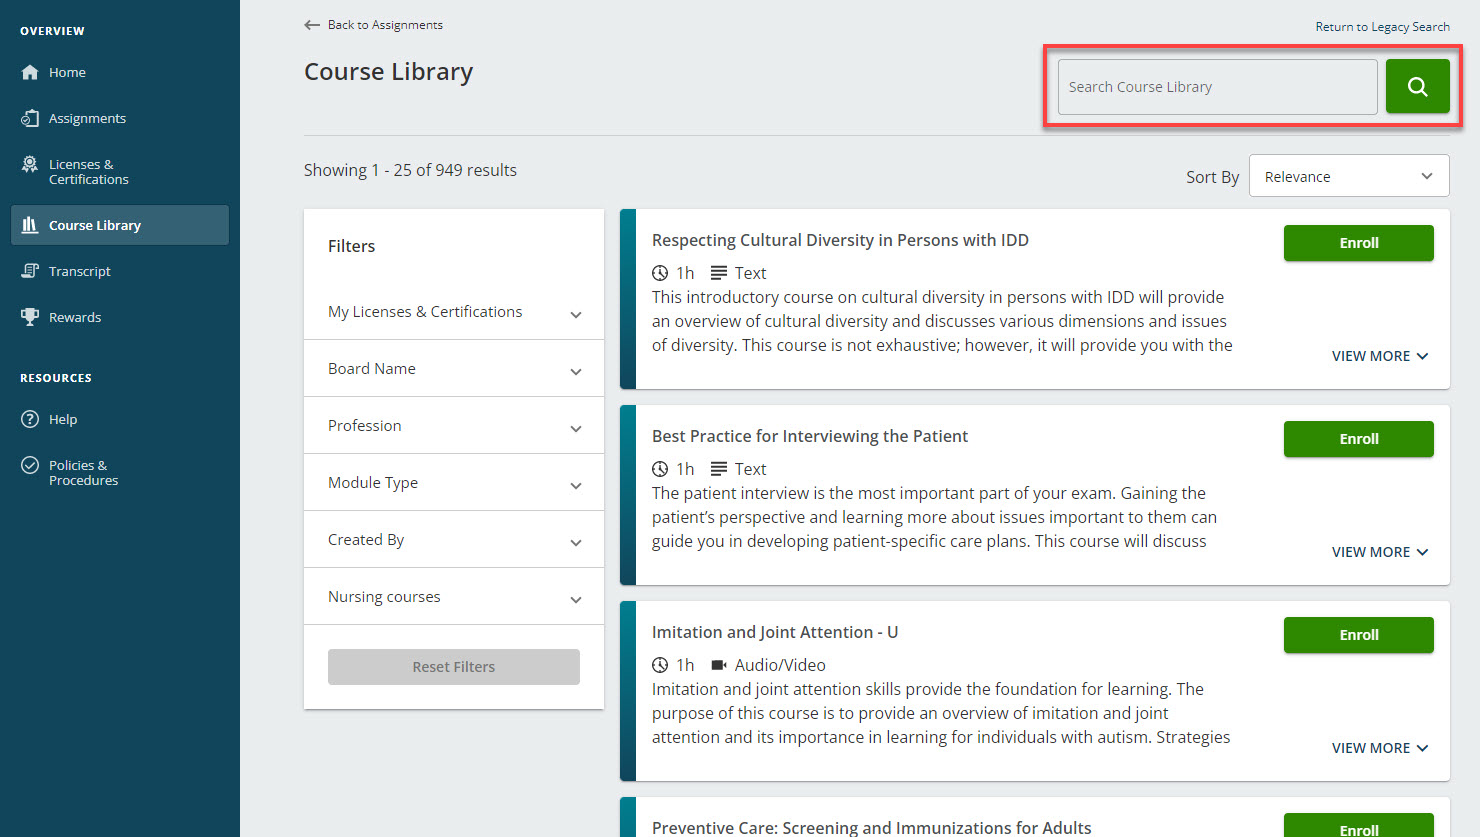Click Back to Assignments
This screenshot has width=1480, height=837.
coord(373,24)
